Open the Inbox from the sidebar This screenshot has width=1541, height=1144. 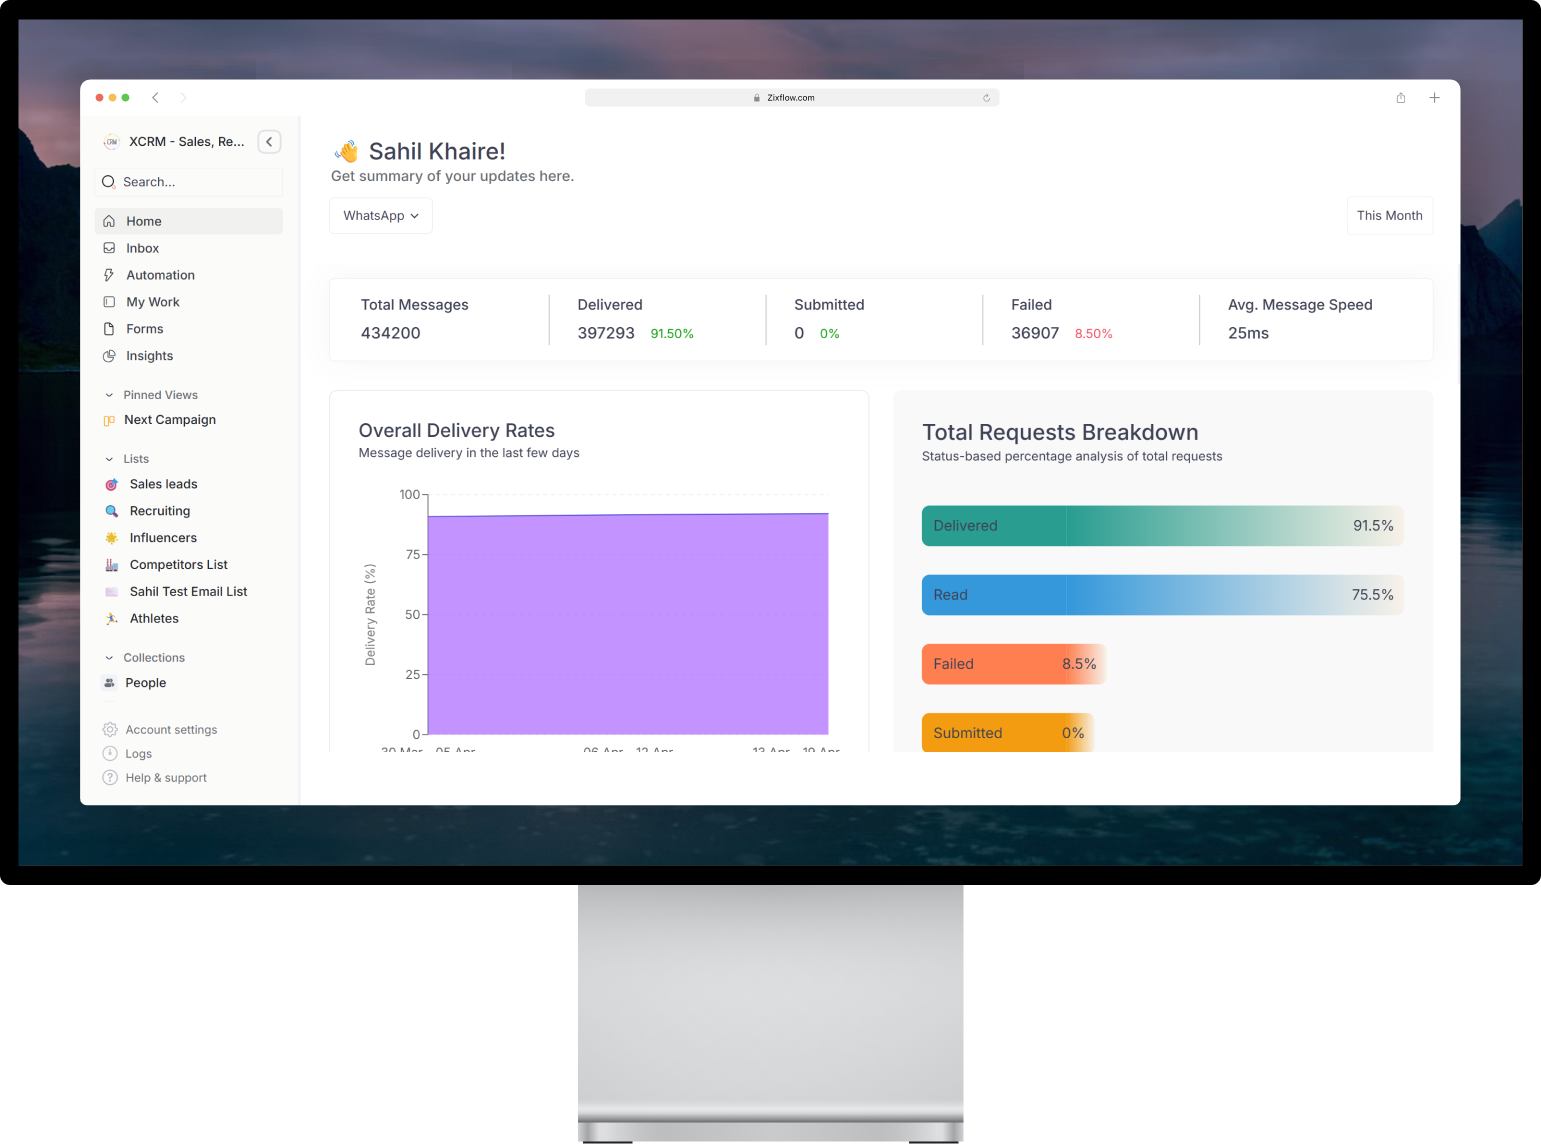tap(143, 248)
